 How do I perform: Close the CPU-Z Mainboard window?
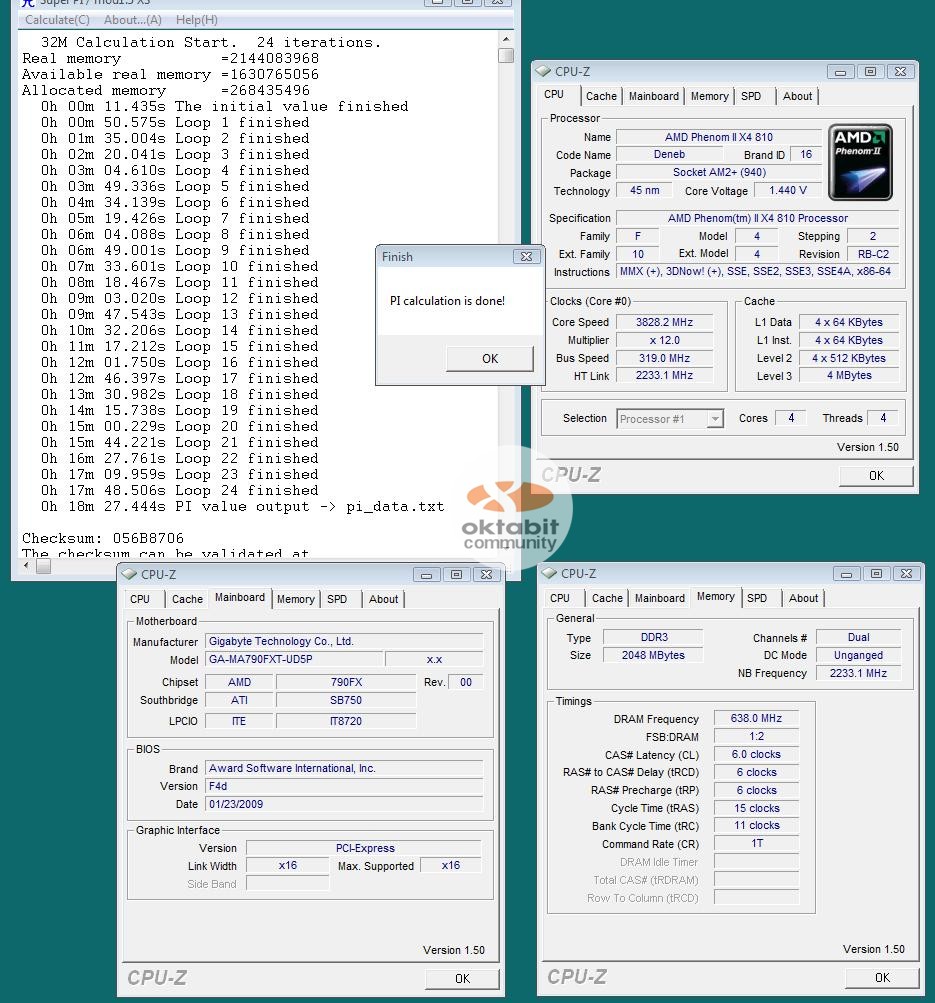tap(486, 574)
